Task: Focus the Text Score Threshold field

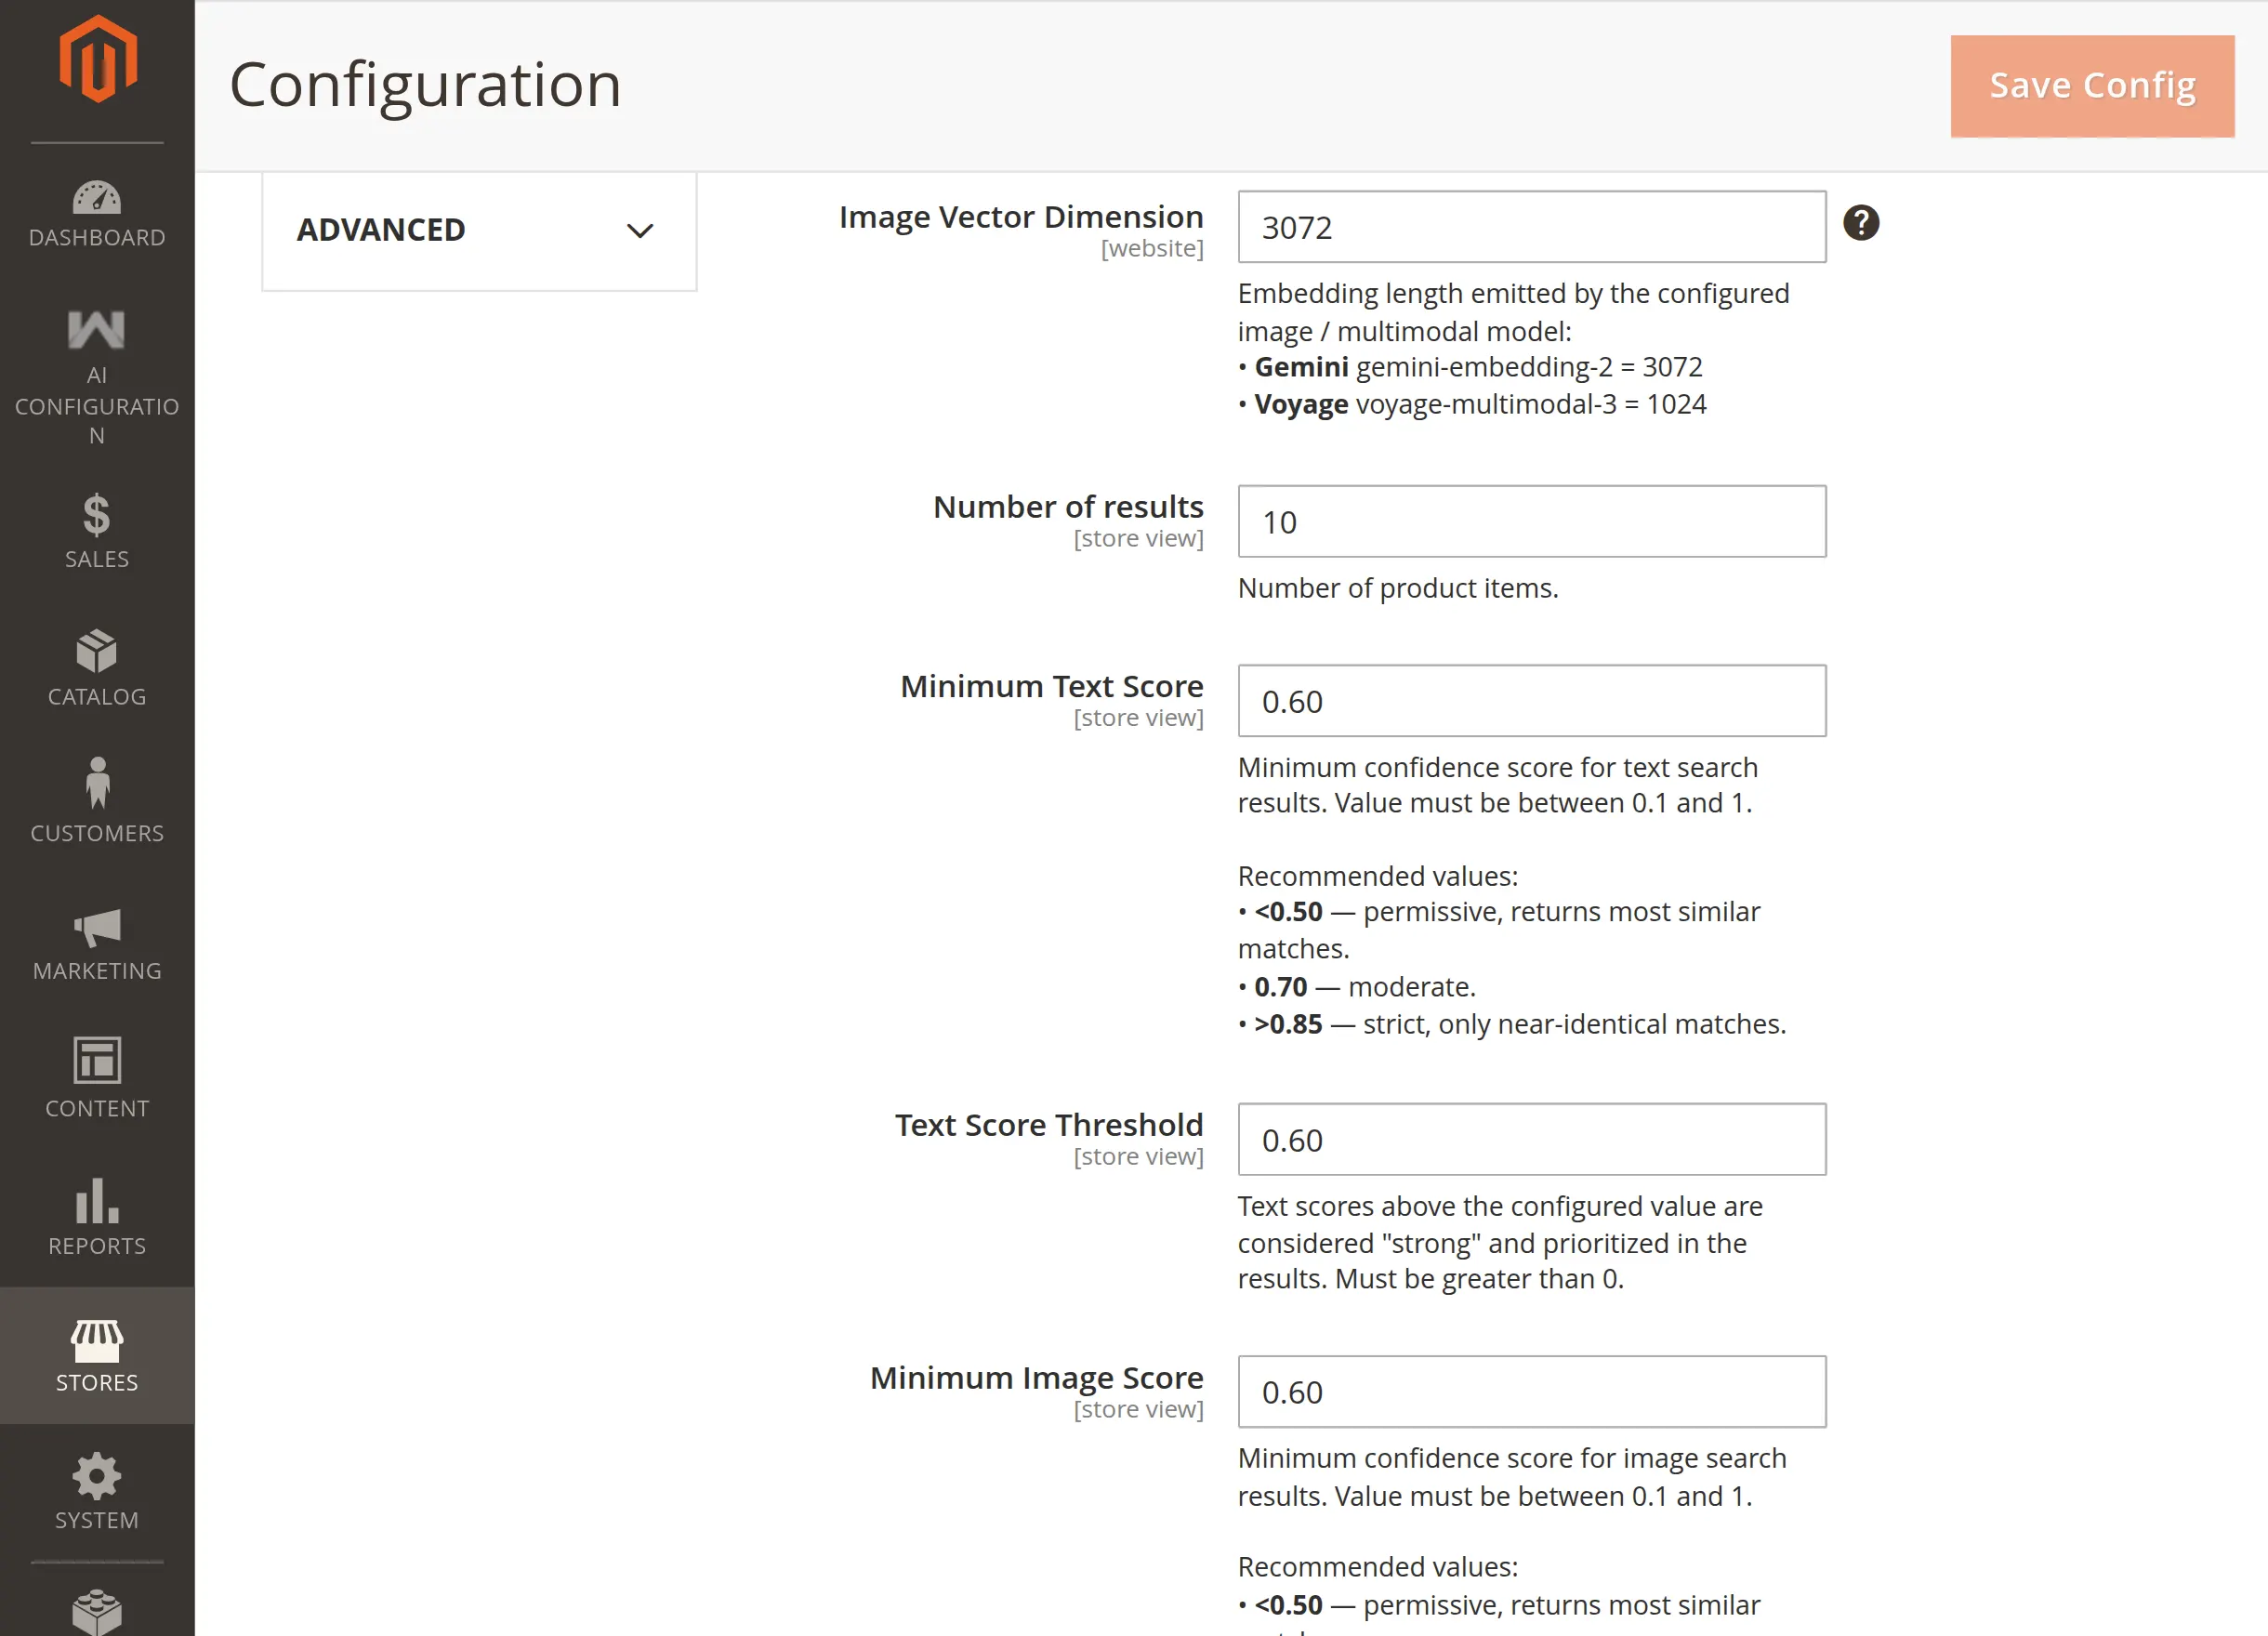Action: (x=1531, y=1140)
